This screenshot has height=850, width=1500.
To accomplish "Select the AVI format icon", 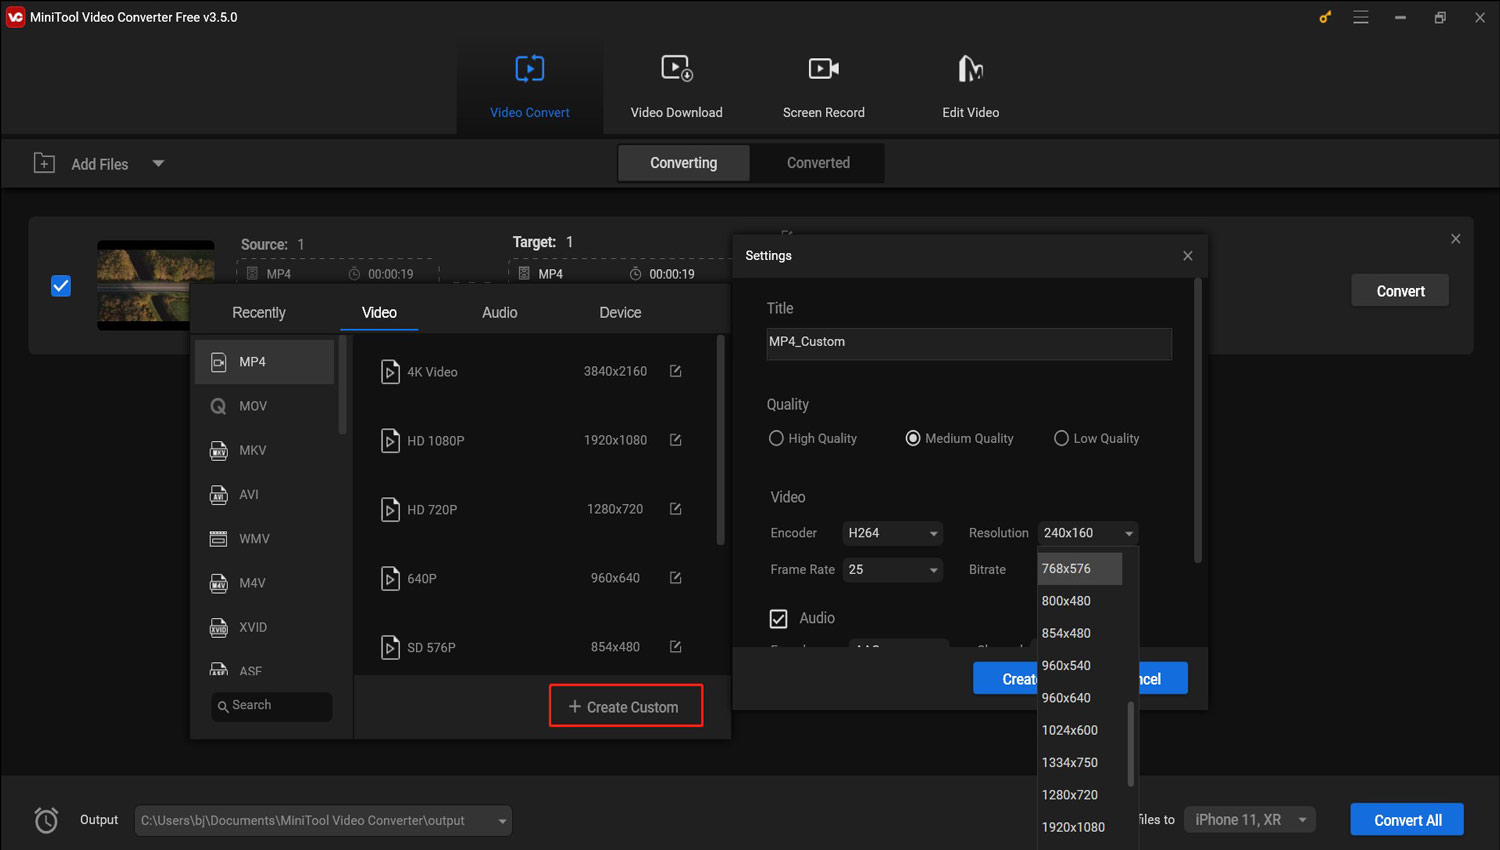I will pyautogui.click(x=218, y=494).
